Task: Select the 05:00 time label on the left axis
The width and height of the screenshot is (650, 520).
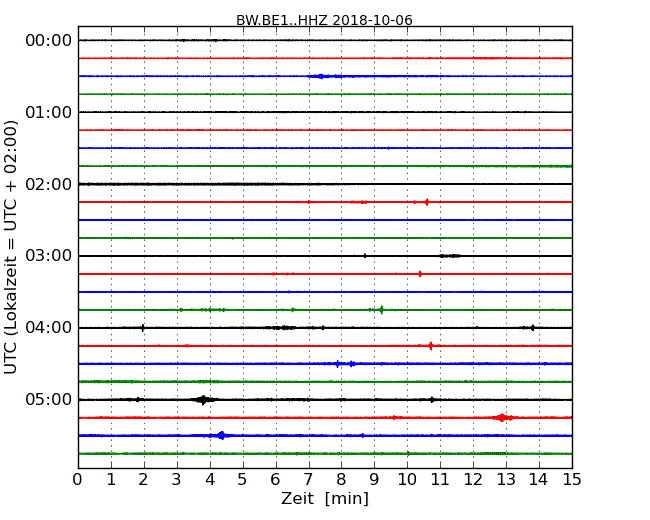Action: 49,399
